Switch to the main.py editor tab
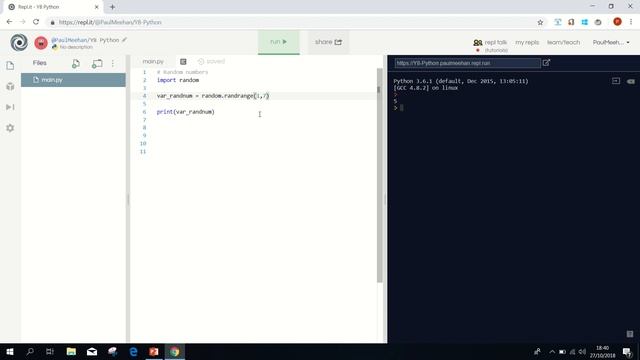 [153, 61]
